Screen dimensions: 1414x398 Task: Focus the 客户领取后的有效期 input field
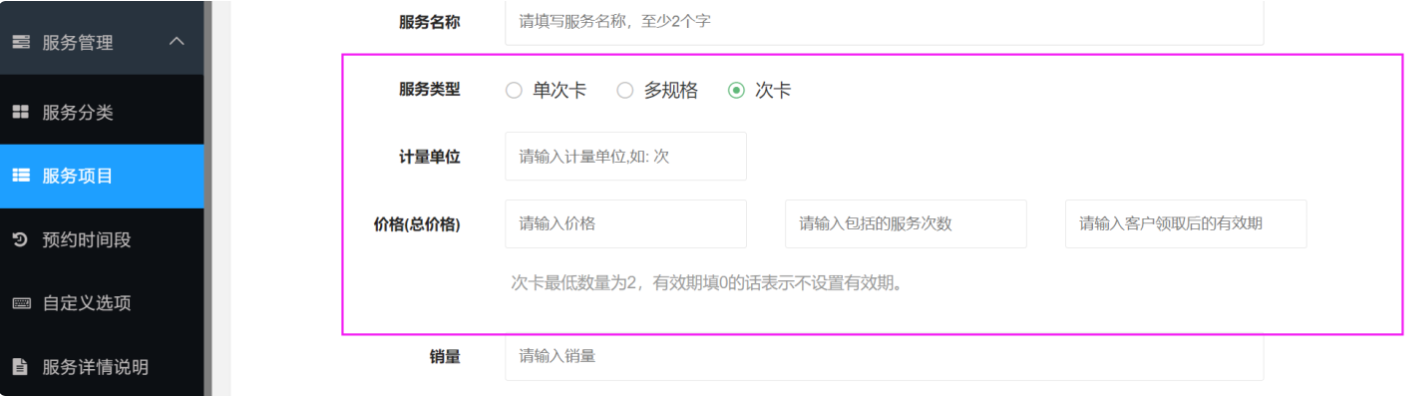coord(1186,224)
